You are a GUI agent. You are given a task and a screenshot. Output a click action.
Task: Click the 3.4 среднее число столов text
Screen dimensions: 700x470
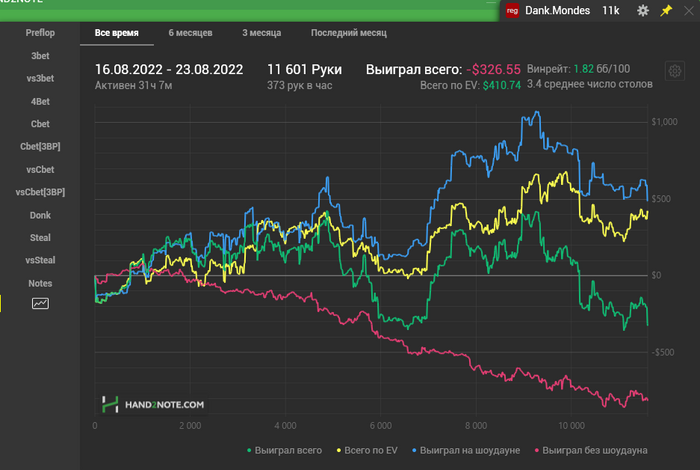point(590,84)
